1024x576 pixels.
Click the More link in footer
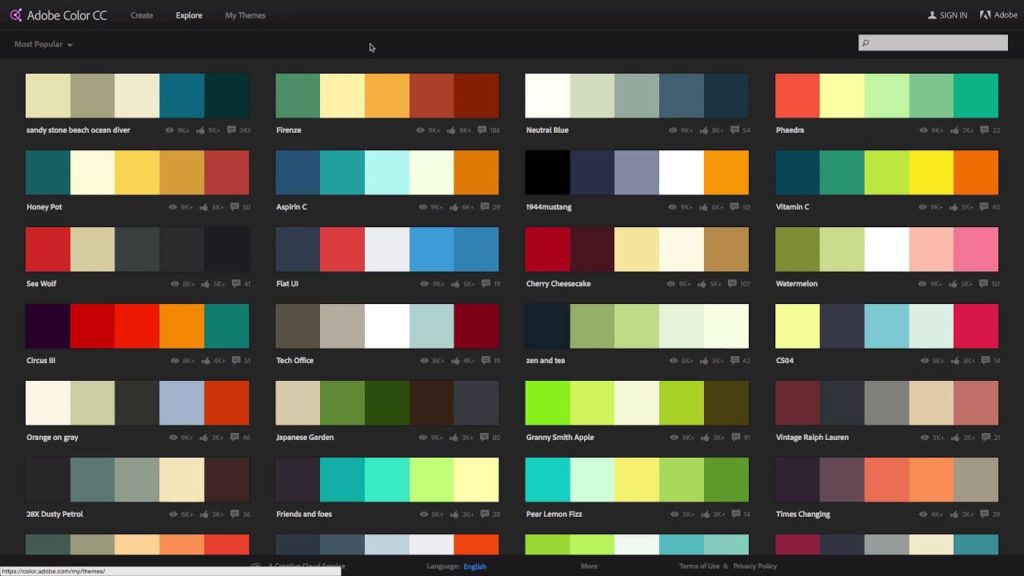coord(589,566)
